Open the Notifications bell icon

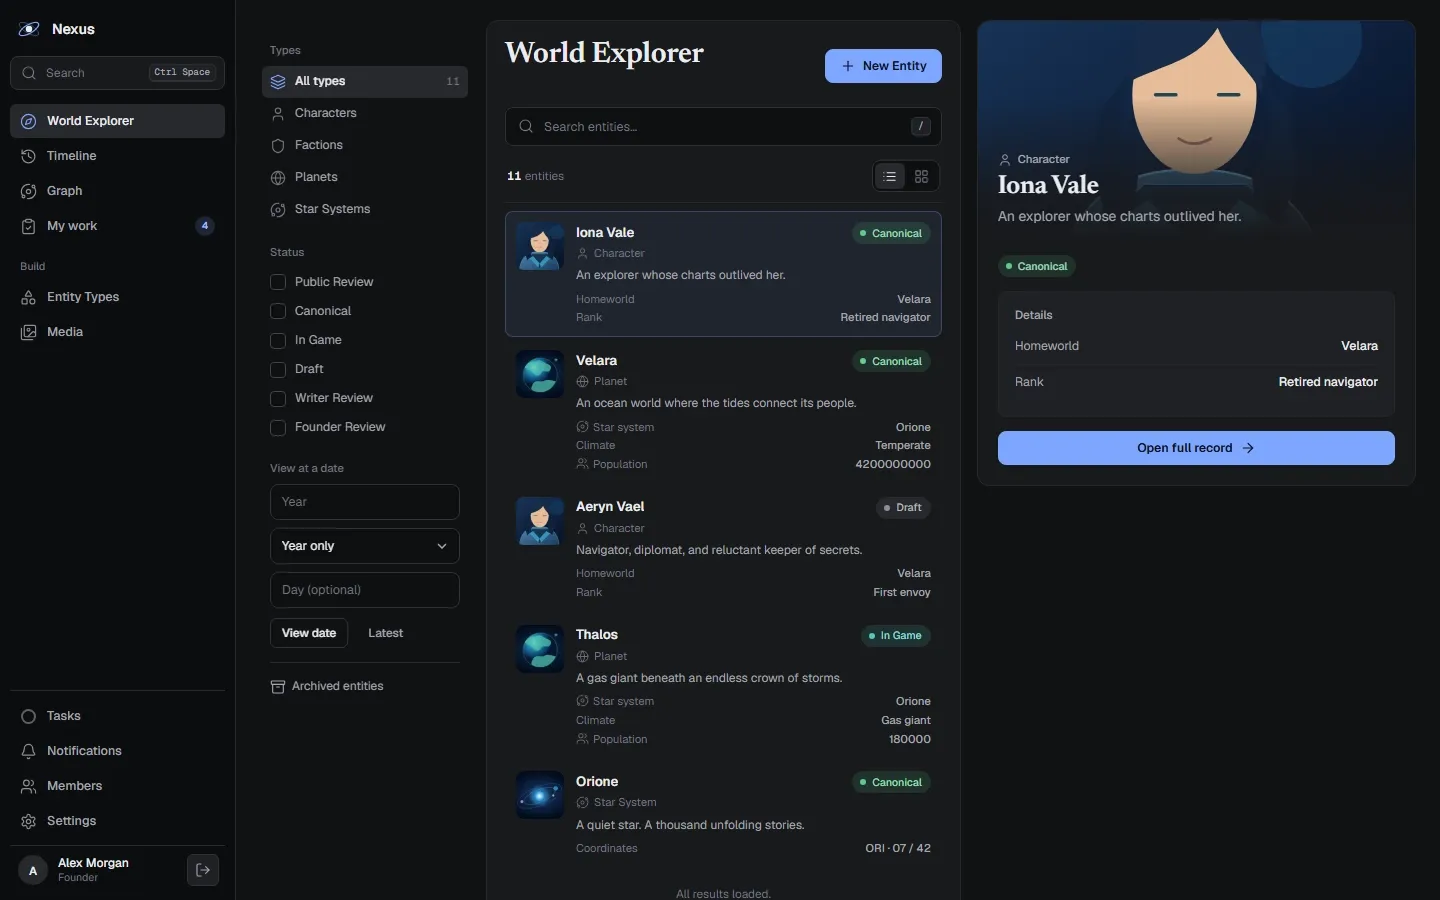pyautogui.click(x=28, y=751)
